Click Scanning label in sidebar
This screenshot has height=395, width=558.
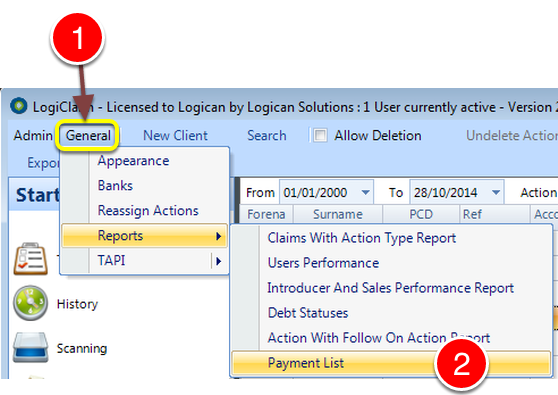[82, 348]
